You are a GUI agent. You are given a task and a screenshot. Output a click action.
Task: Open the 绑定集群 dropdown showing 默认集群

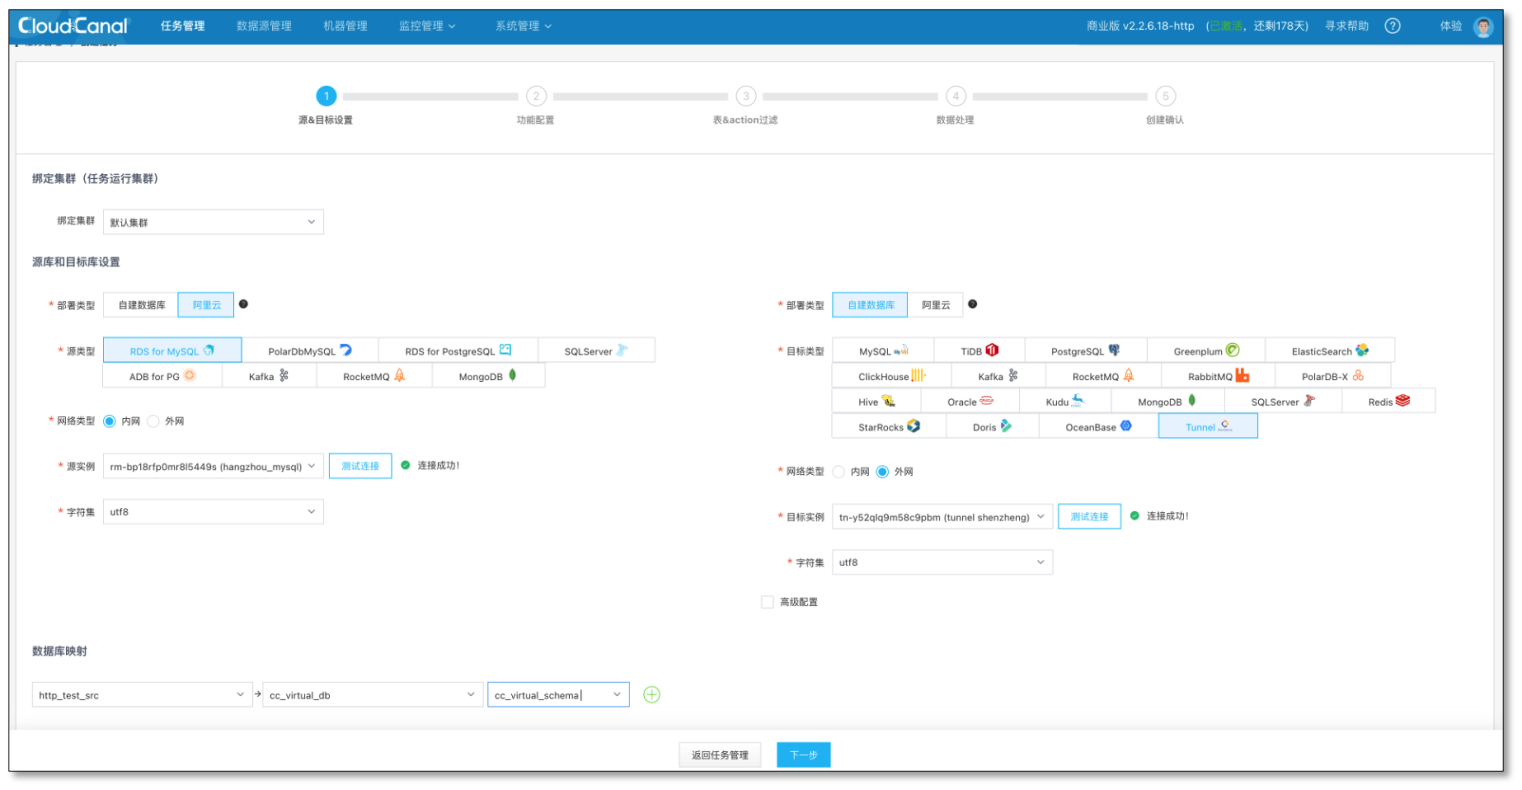coord(213,222)
